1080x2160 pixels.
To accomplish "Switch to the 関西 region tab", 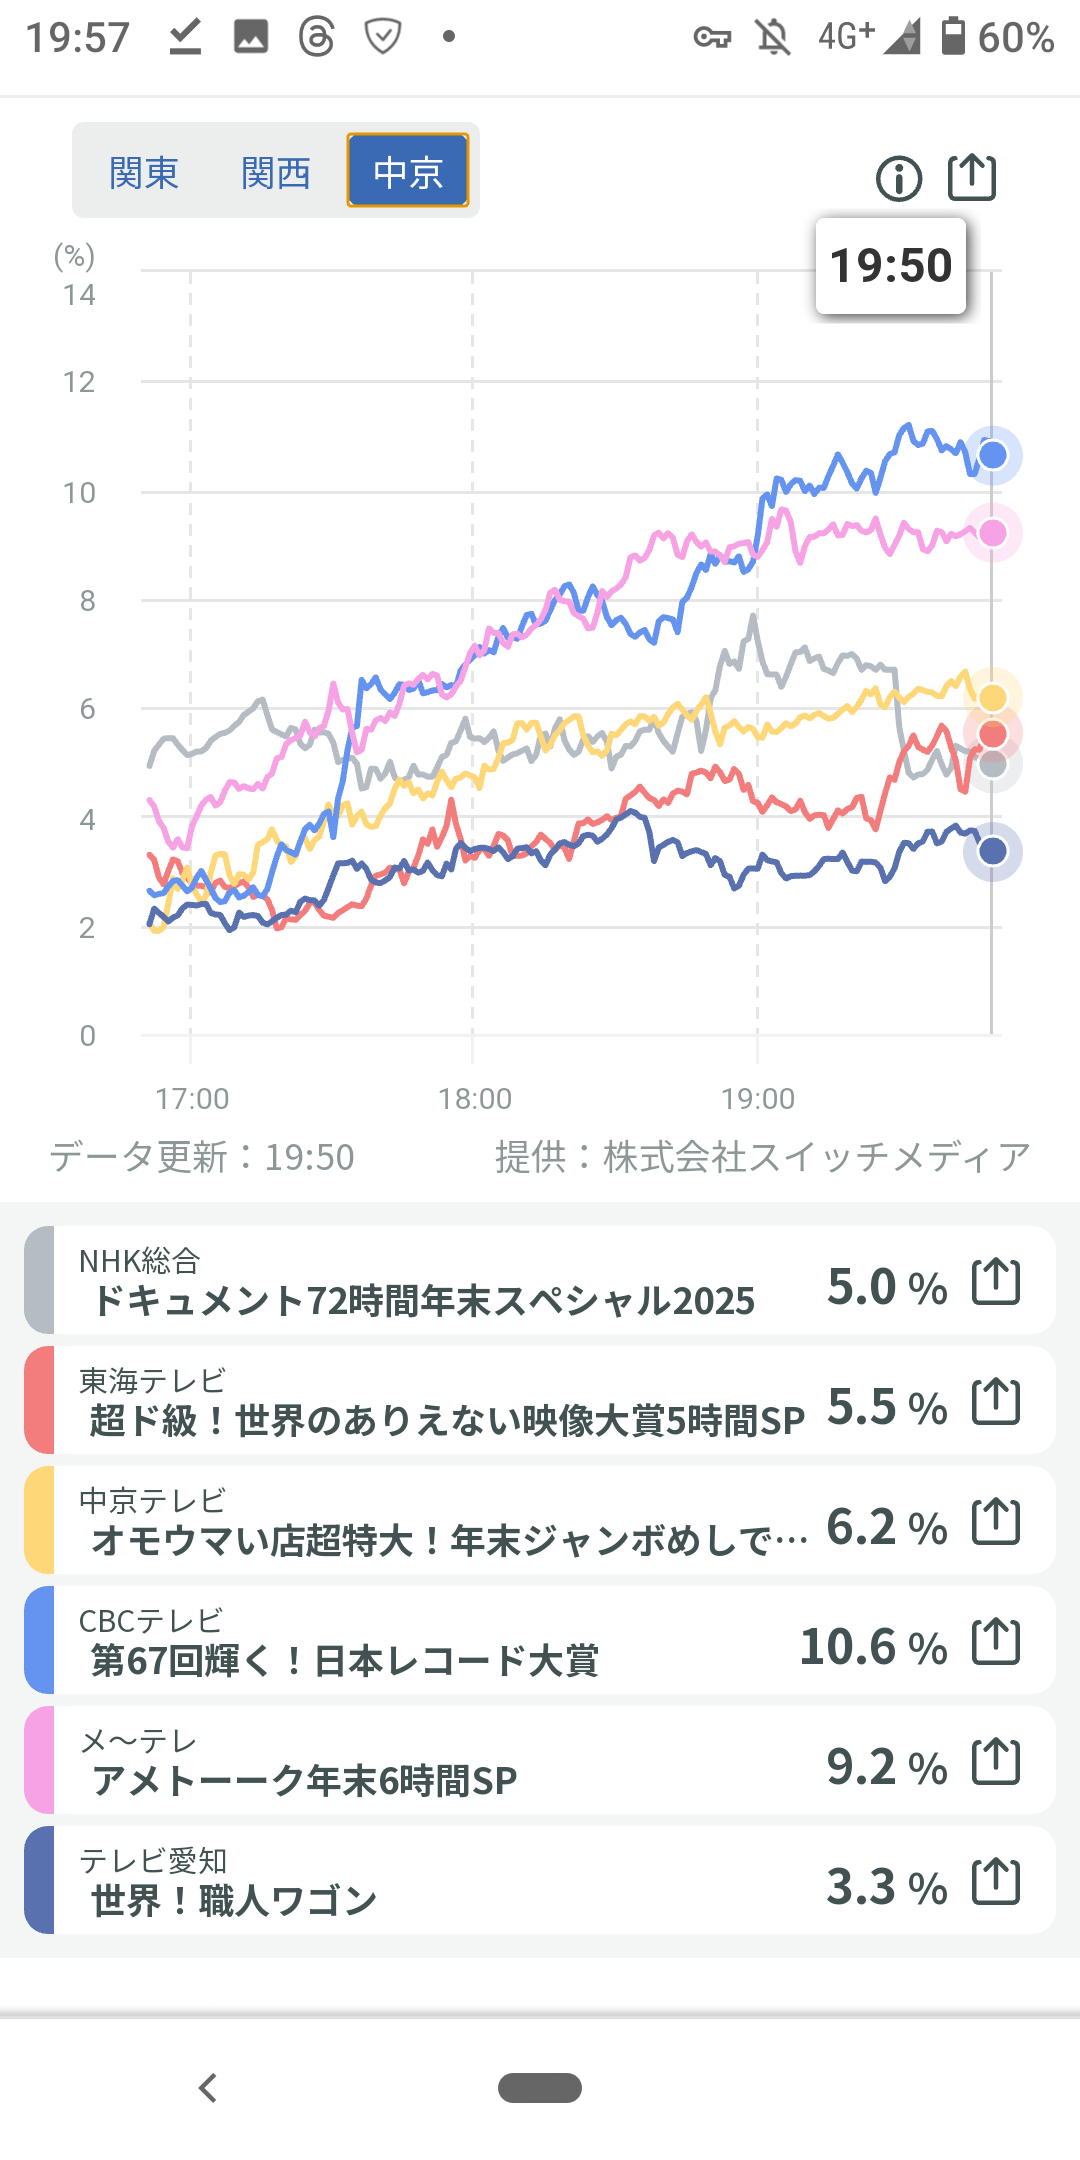I will [276, 172].
